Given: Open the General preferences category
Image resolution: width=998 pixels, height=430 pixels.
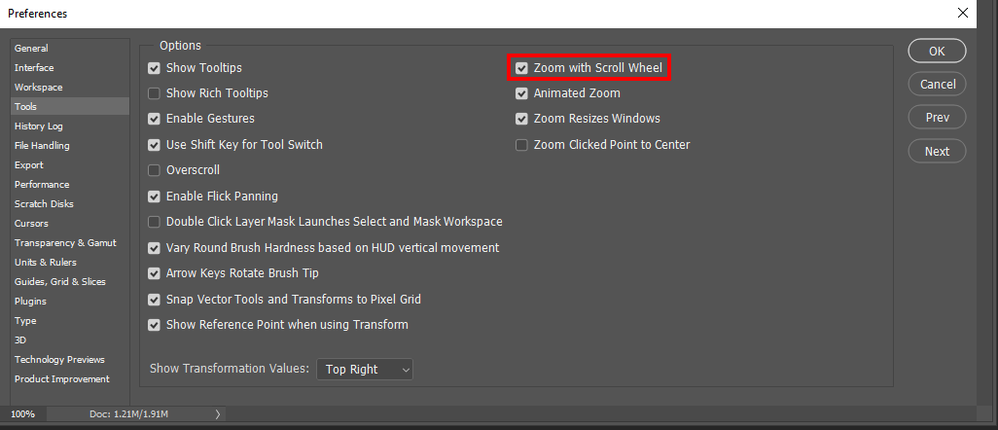Looking at the screenshot, I should [31, 48].
